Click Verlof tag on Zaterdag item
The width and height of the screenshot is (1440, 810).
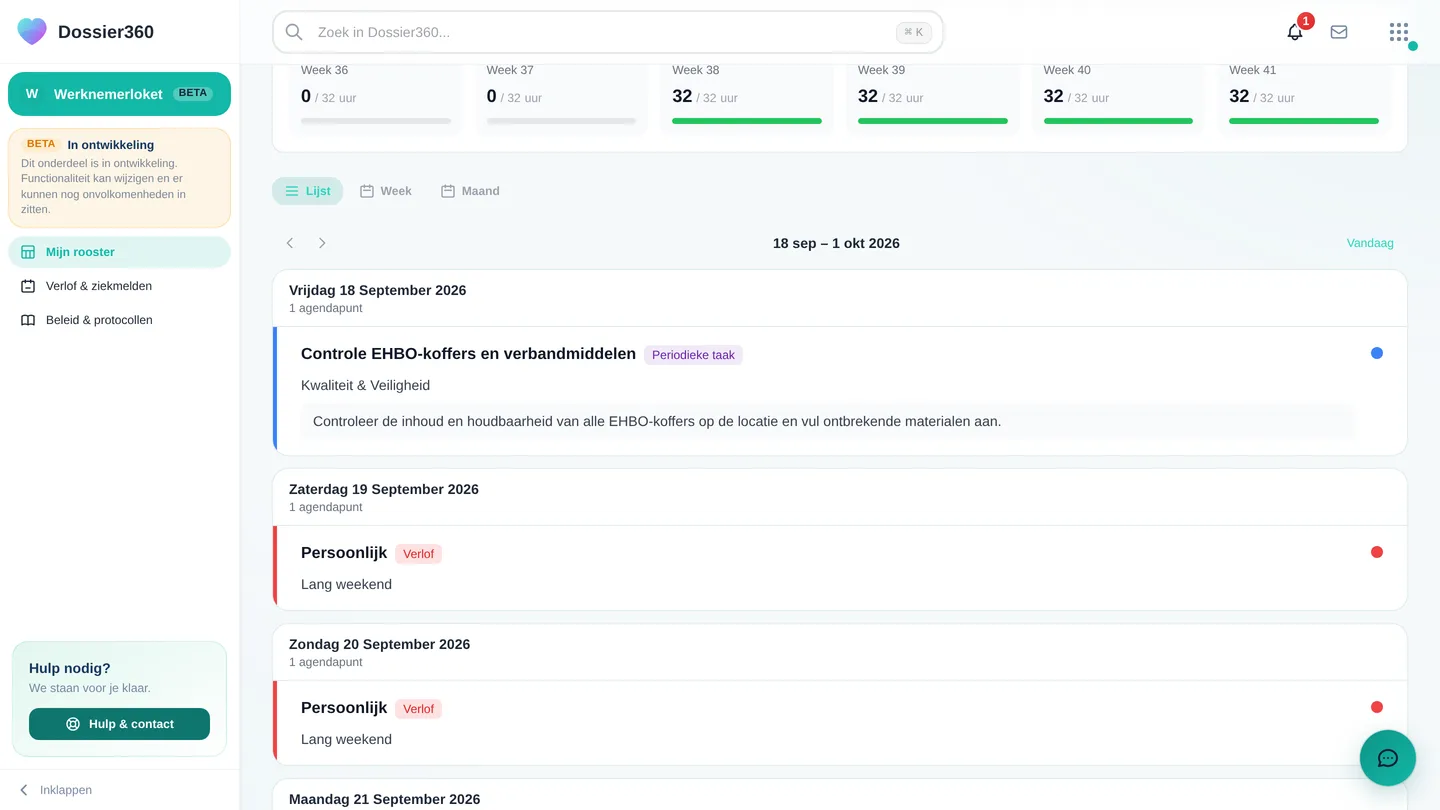[x=418, y=554]
